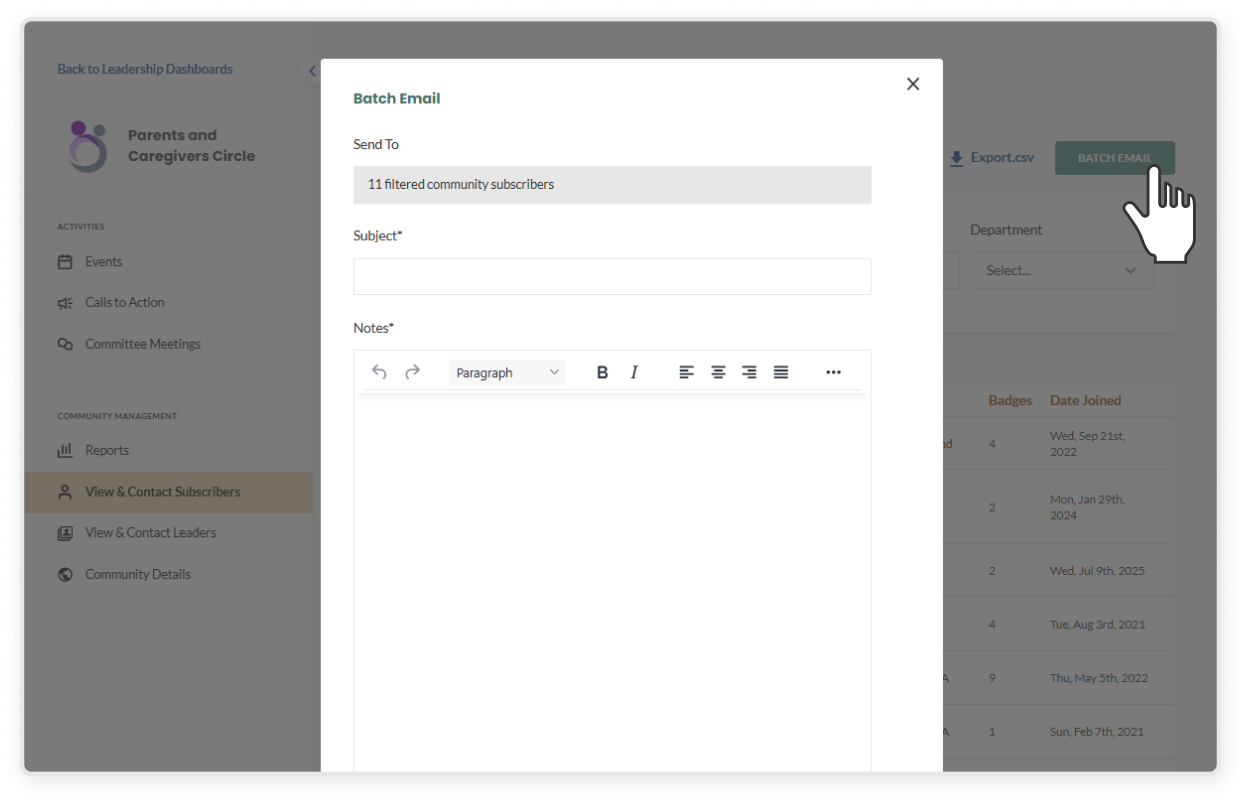Image resolution: width=1247 pixels, height=805 pixels.
Task: Click the date Mon, Jan 29th, 2024
Action: pos(1087,507)
